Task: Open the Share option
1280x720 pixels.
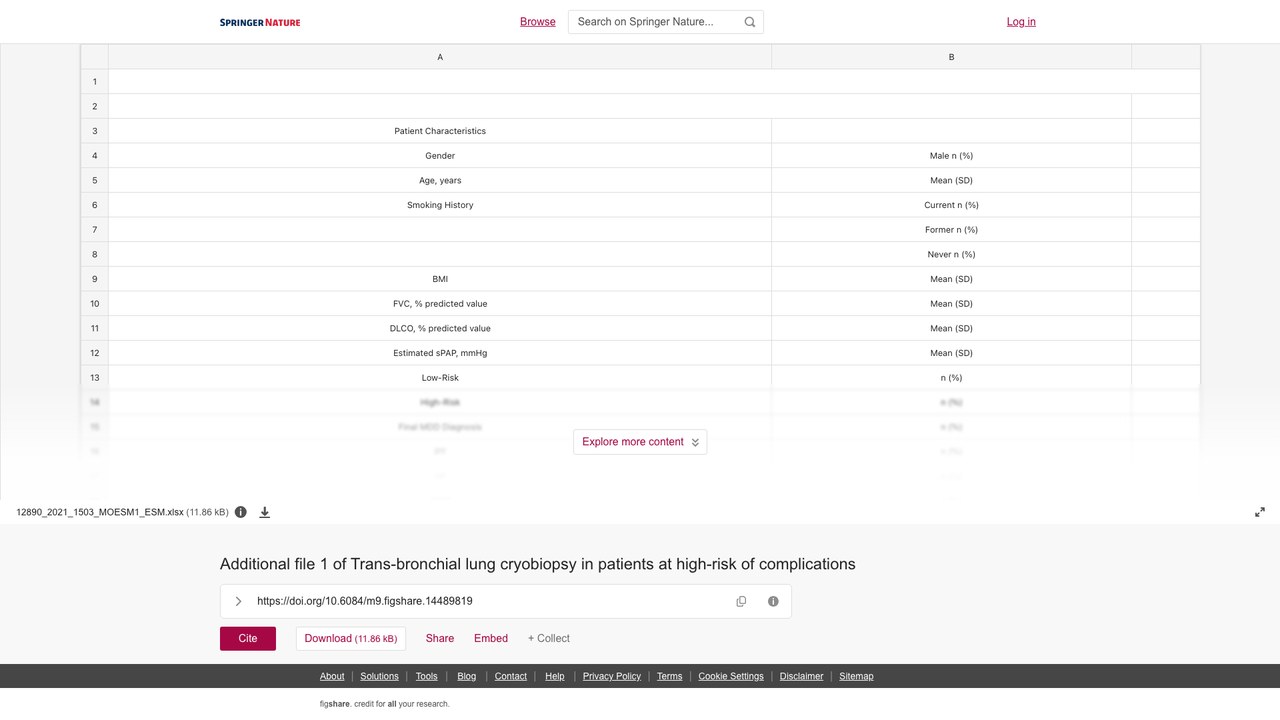Action: (440, 638)
